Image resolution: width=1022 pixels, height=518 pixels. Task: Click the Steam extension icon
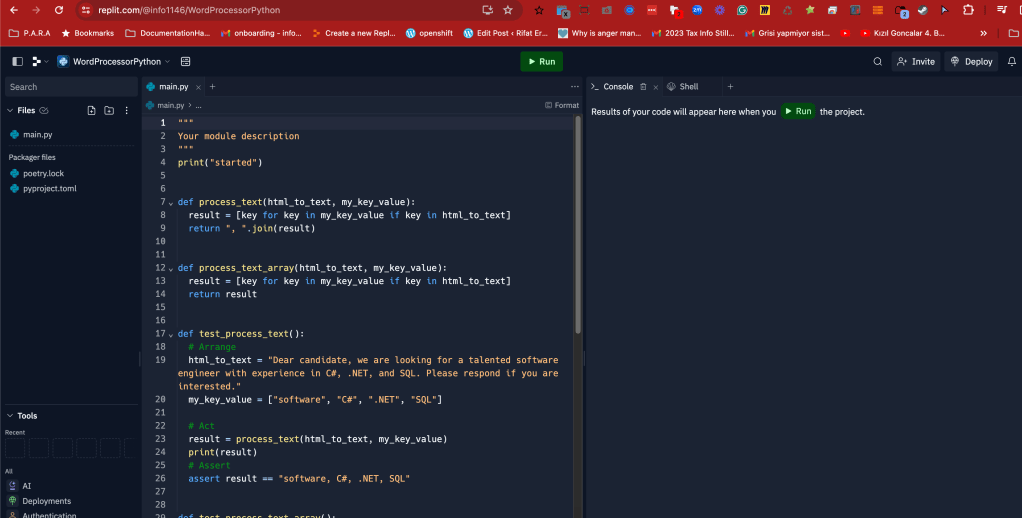[x=922, y=10]
